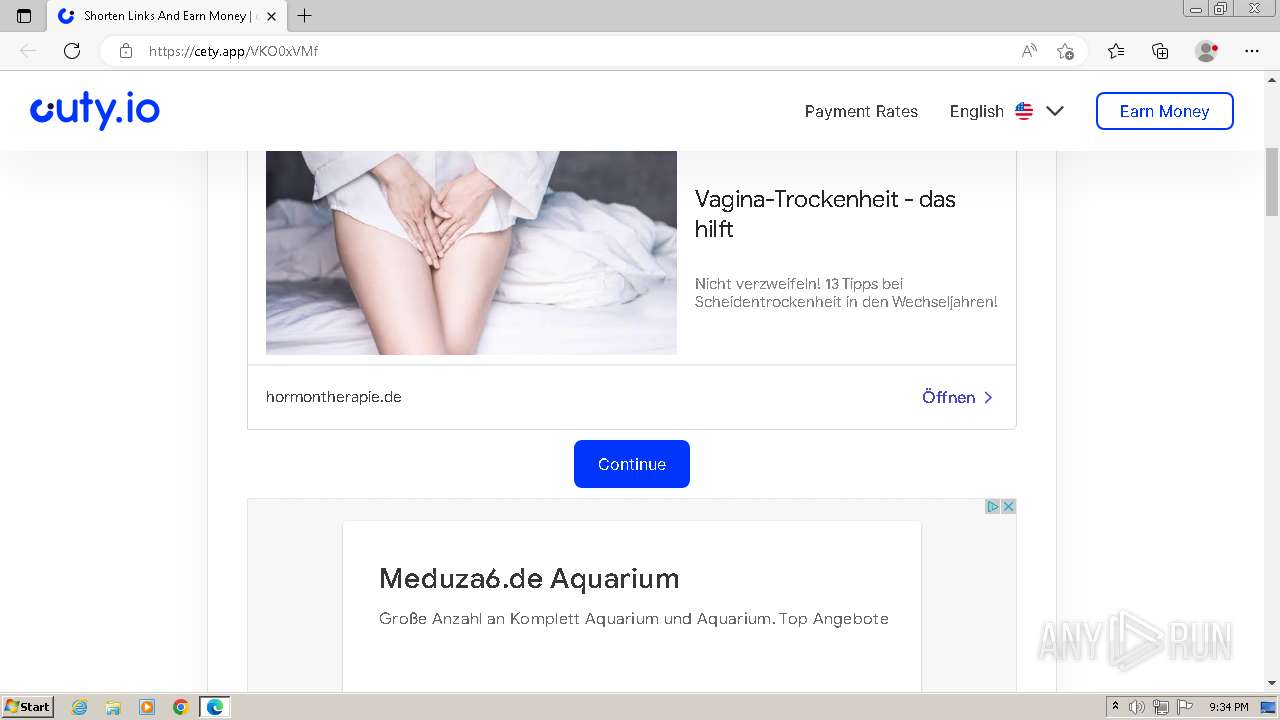
Task: Open the tab actions menu icon
Action: click(x=24, y=16)
